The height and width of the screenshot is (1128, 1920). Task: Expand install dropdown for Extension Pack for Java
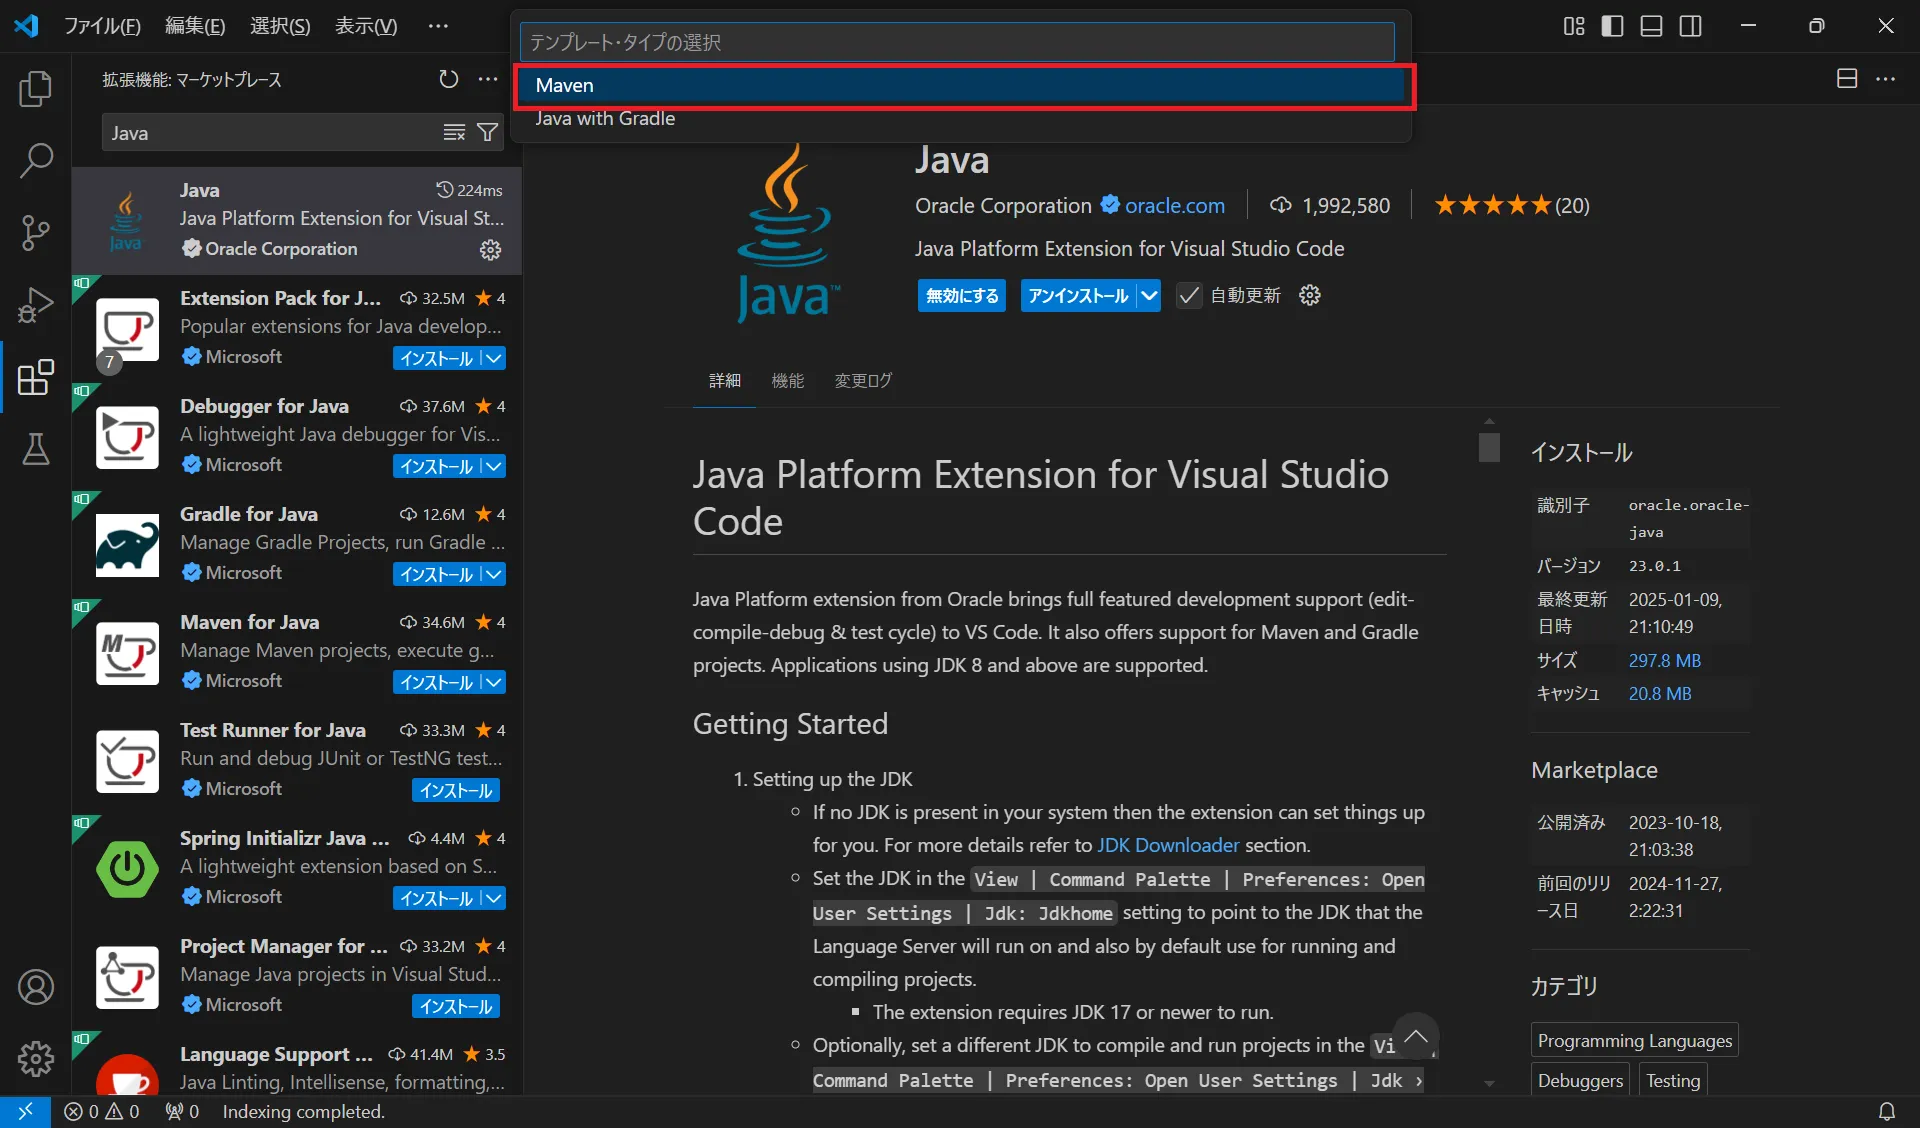[x=493, y=358]
